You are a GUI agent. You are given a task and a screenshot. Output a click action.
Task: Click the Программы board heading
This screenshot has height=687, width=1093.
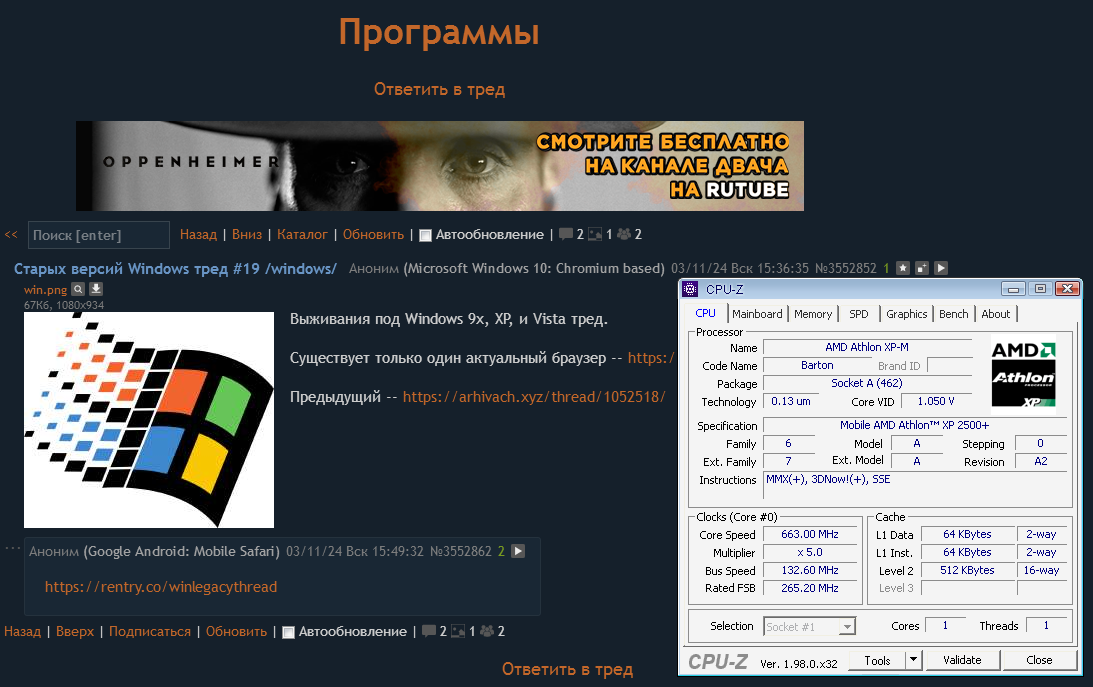point(439,33)
